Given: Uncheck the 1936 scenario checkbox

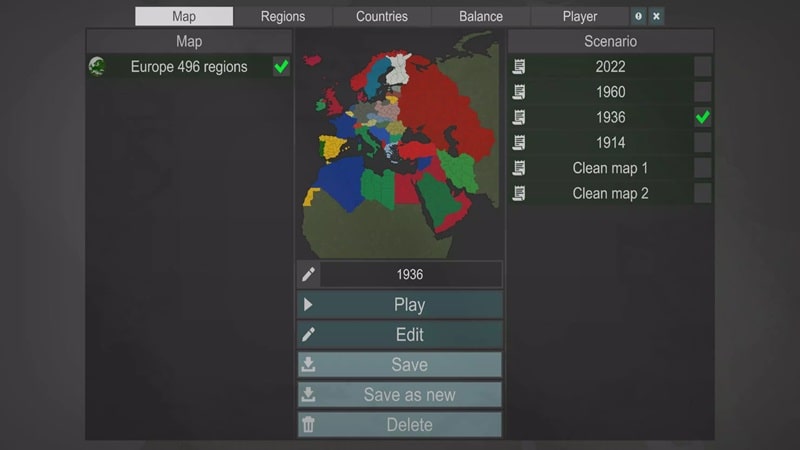Looking at the screenshot, I should tap(703, 117).
